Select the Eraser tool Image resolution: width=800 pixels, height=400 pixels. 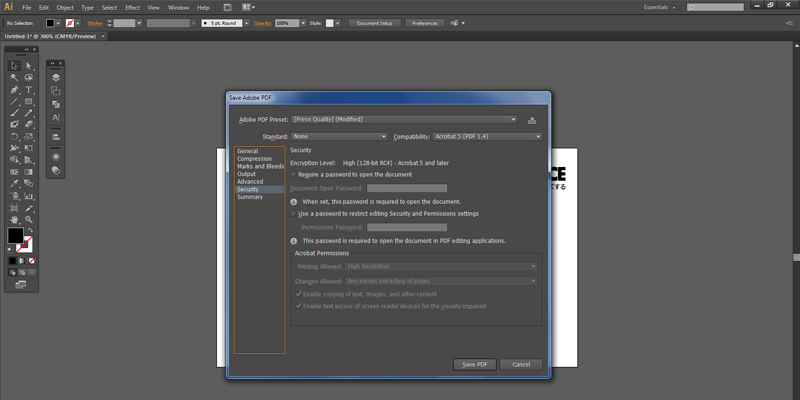click(x=29, y=124)
